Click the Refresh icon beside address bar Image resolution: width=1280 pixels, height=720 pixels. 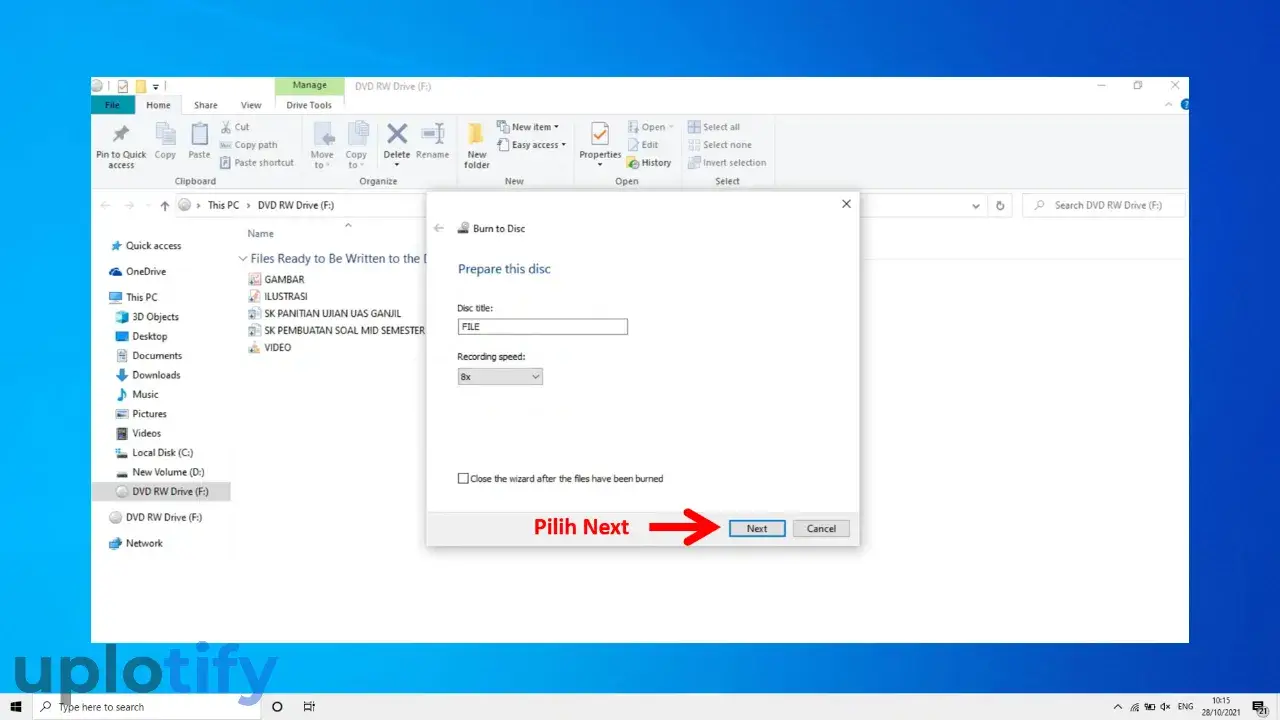(x=1000, y=205)
